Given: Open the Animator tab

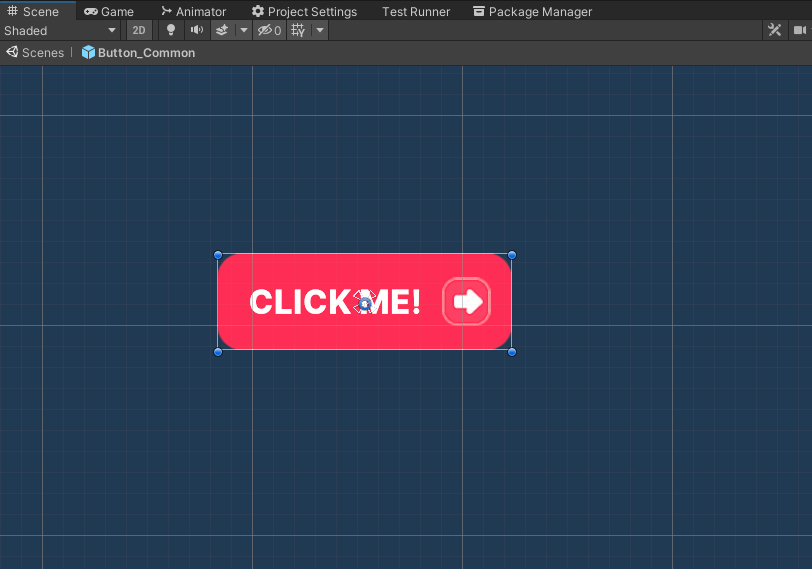Looking at the screenshot, I should click(194, 11).
